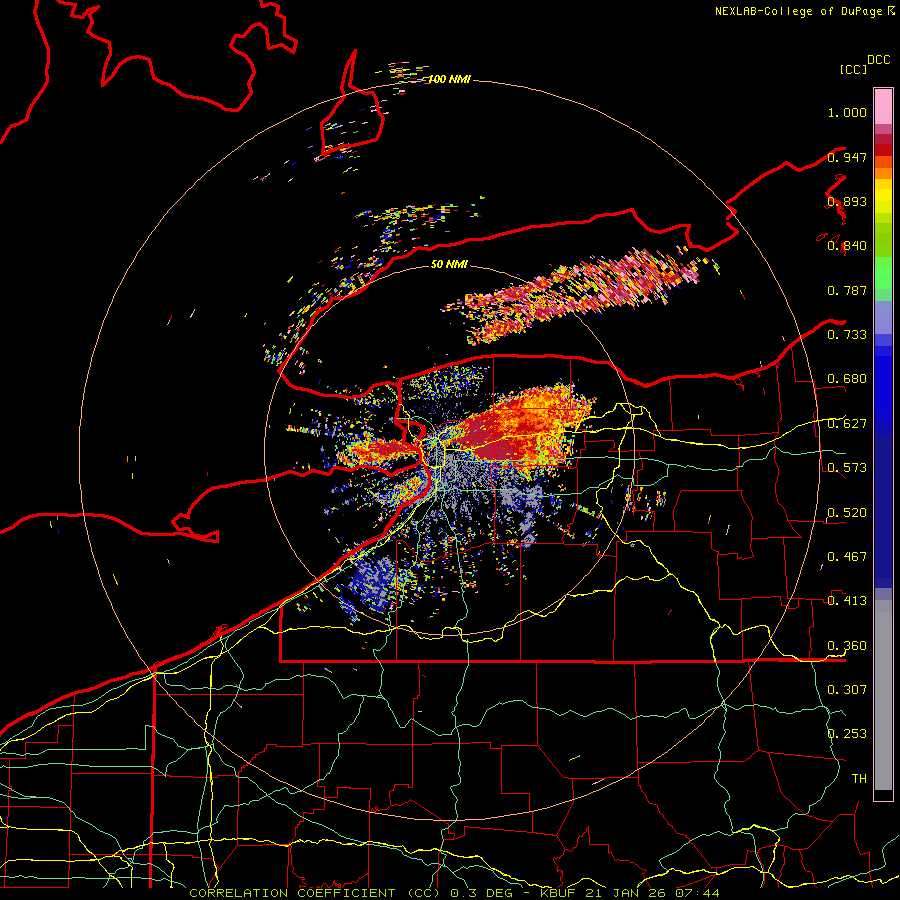900x900 pixels.
Task: Click the 100 NMI range ring label
Action: click(449, 79)
